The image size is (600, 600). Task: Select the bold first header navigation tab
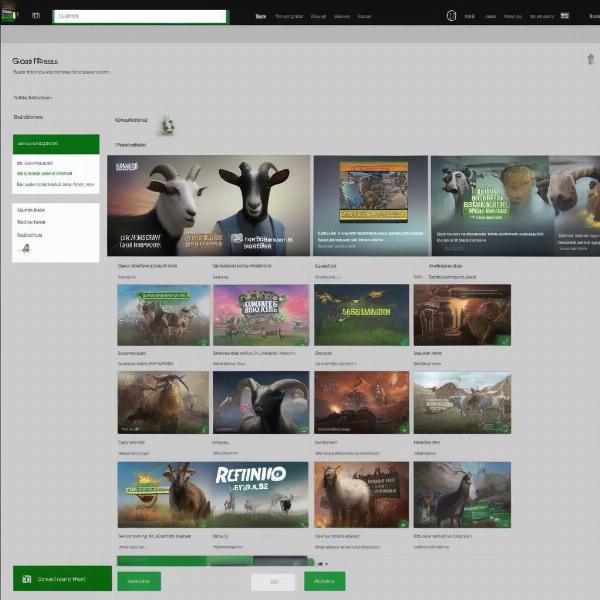(x=261, y=16)
